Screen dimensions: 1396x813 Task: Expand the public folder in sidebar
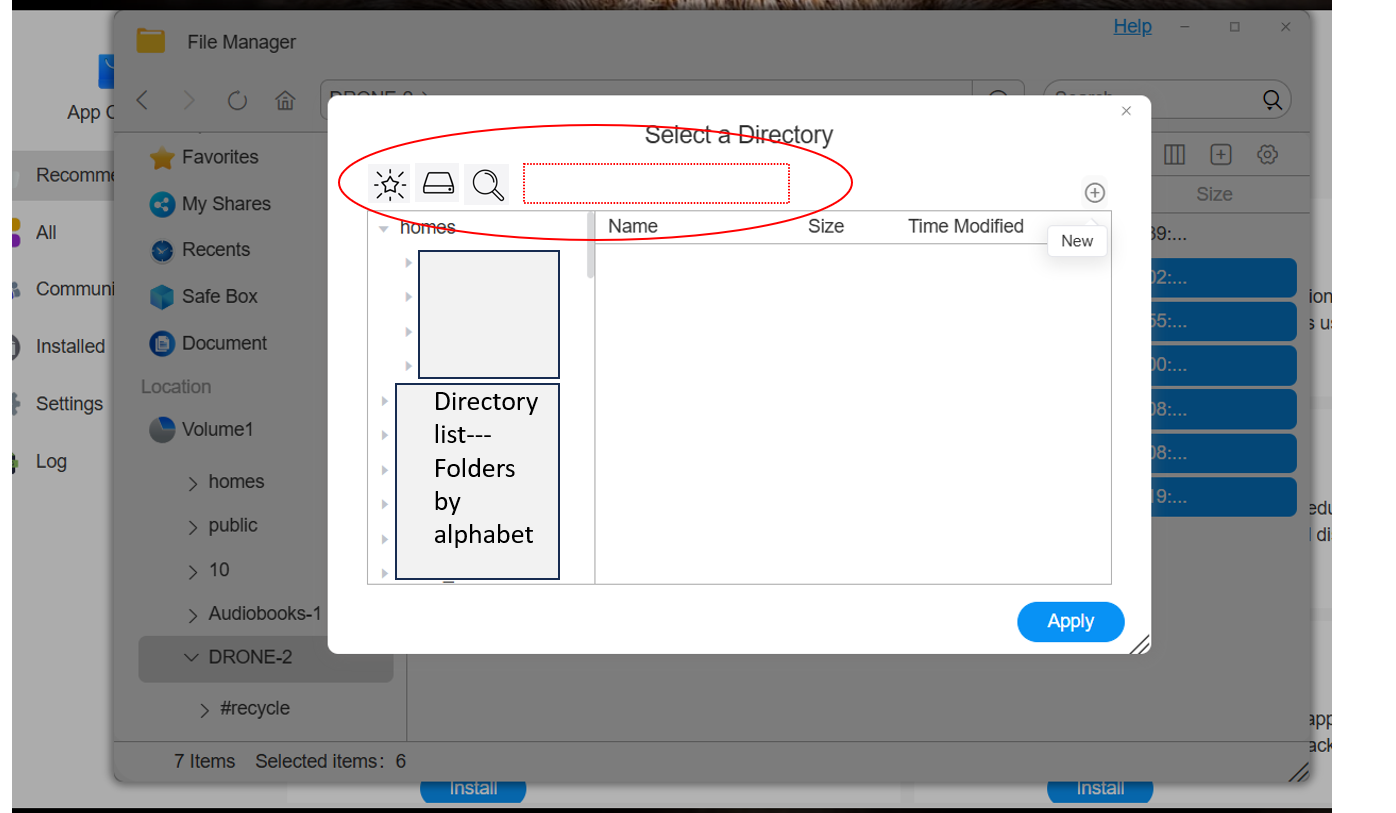tap(193, 528)
